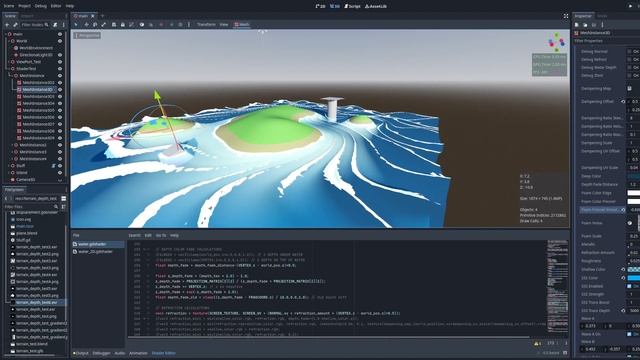Switch to Shader Editor bottom tab
Viewport: 640px width, 360px height.
click(x=164, y=353)
